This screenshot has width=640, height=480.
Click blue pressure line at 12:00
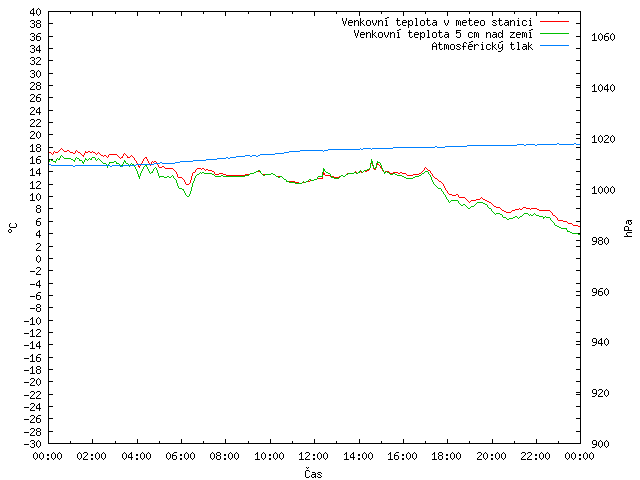(x=314, y=151)
